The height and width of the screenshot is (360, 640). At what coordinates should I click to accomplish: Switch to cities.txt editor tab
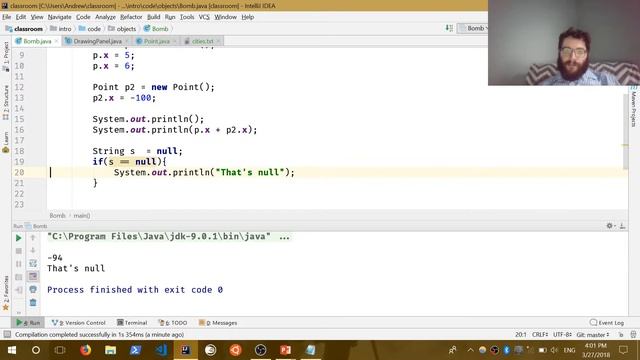(x=202, y=41)
